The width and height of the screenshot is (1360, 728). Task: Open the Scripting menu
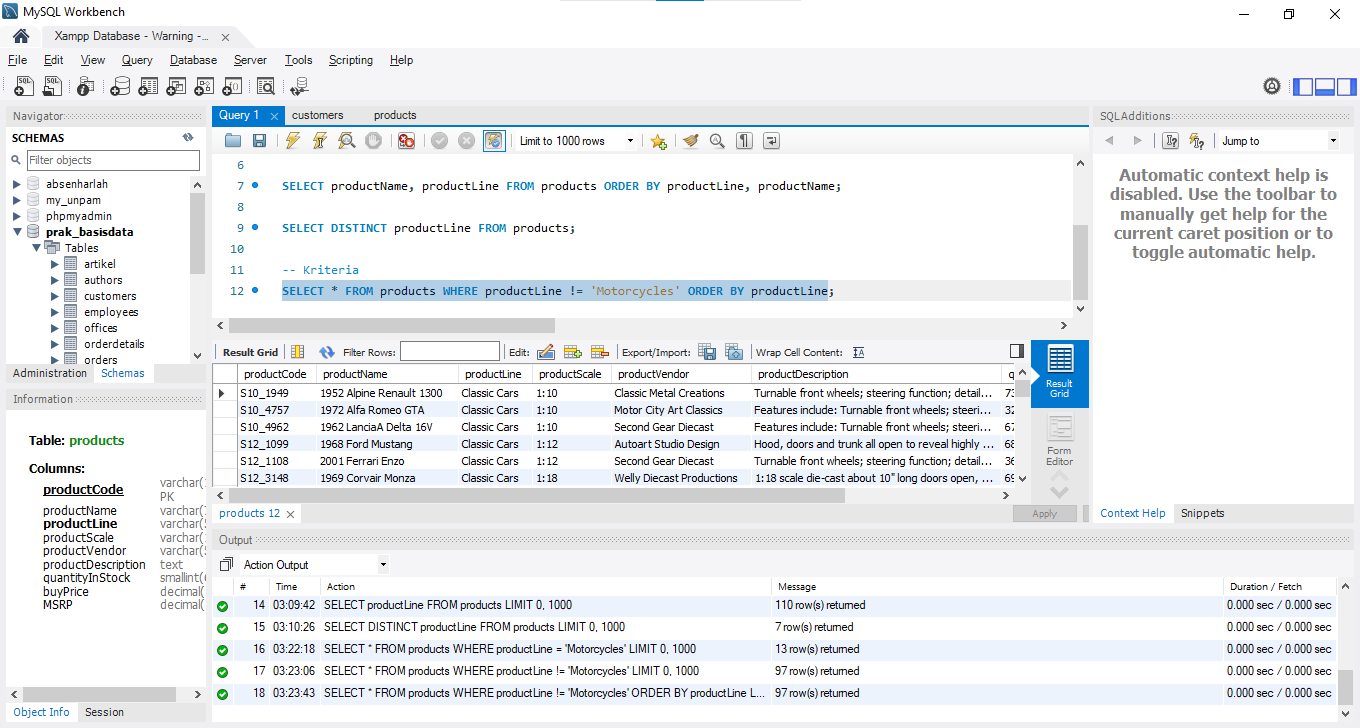coord(351,60)
